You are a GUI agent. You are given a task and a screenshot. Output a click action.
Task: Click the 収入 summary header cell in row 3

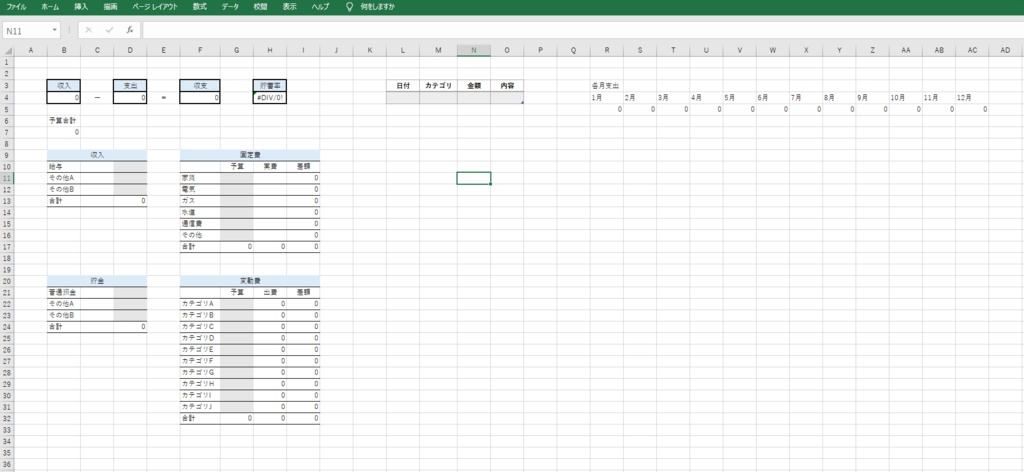pos(64,86)
